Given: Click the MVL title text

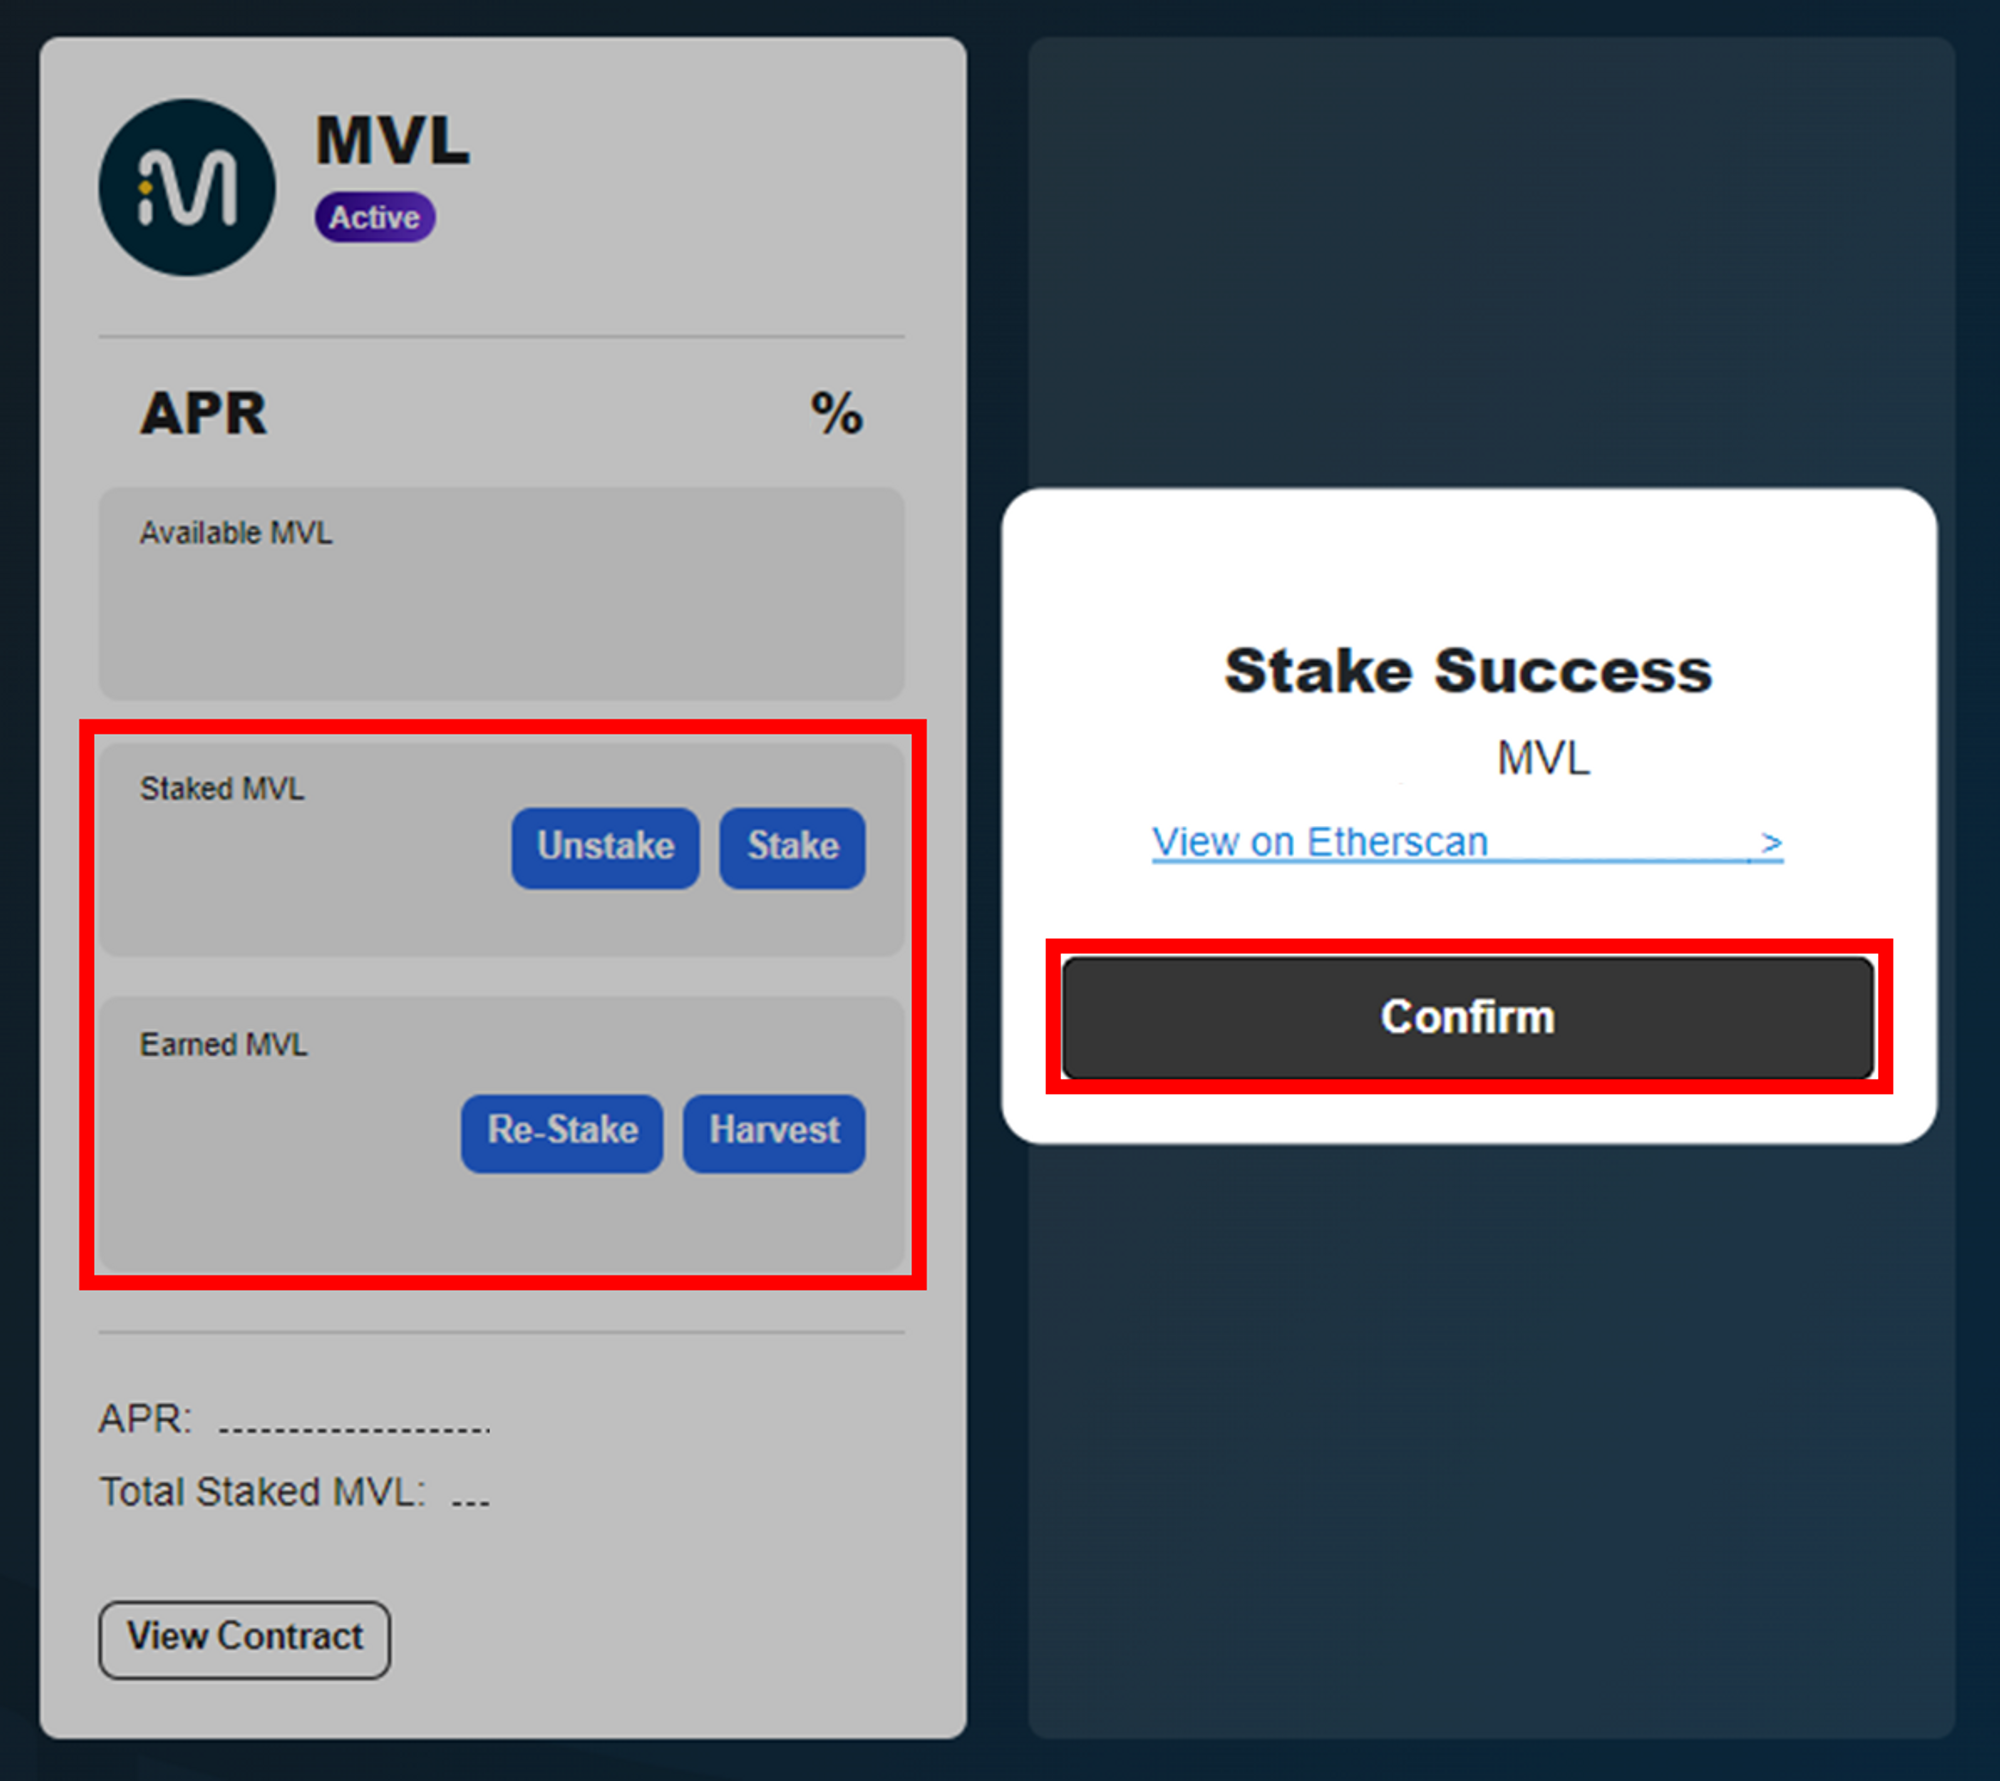Looking at the screenshot, I should point(393,141).
